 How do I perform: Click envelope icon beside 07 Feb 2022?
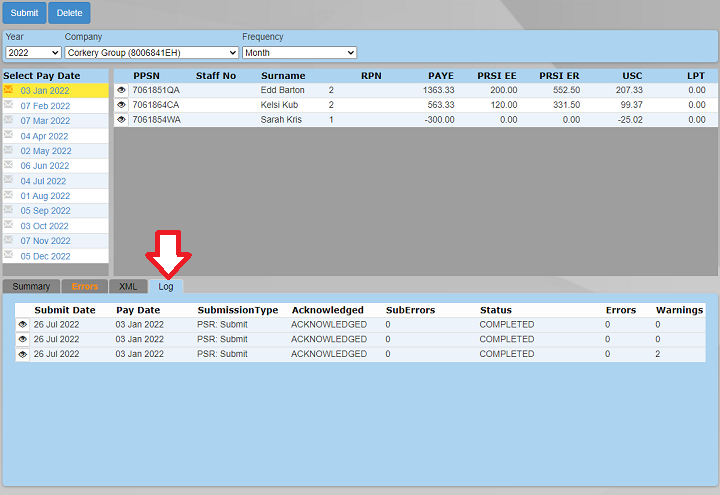tap(9, 105)
